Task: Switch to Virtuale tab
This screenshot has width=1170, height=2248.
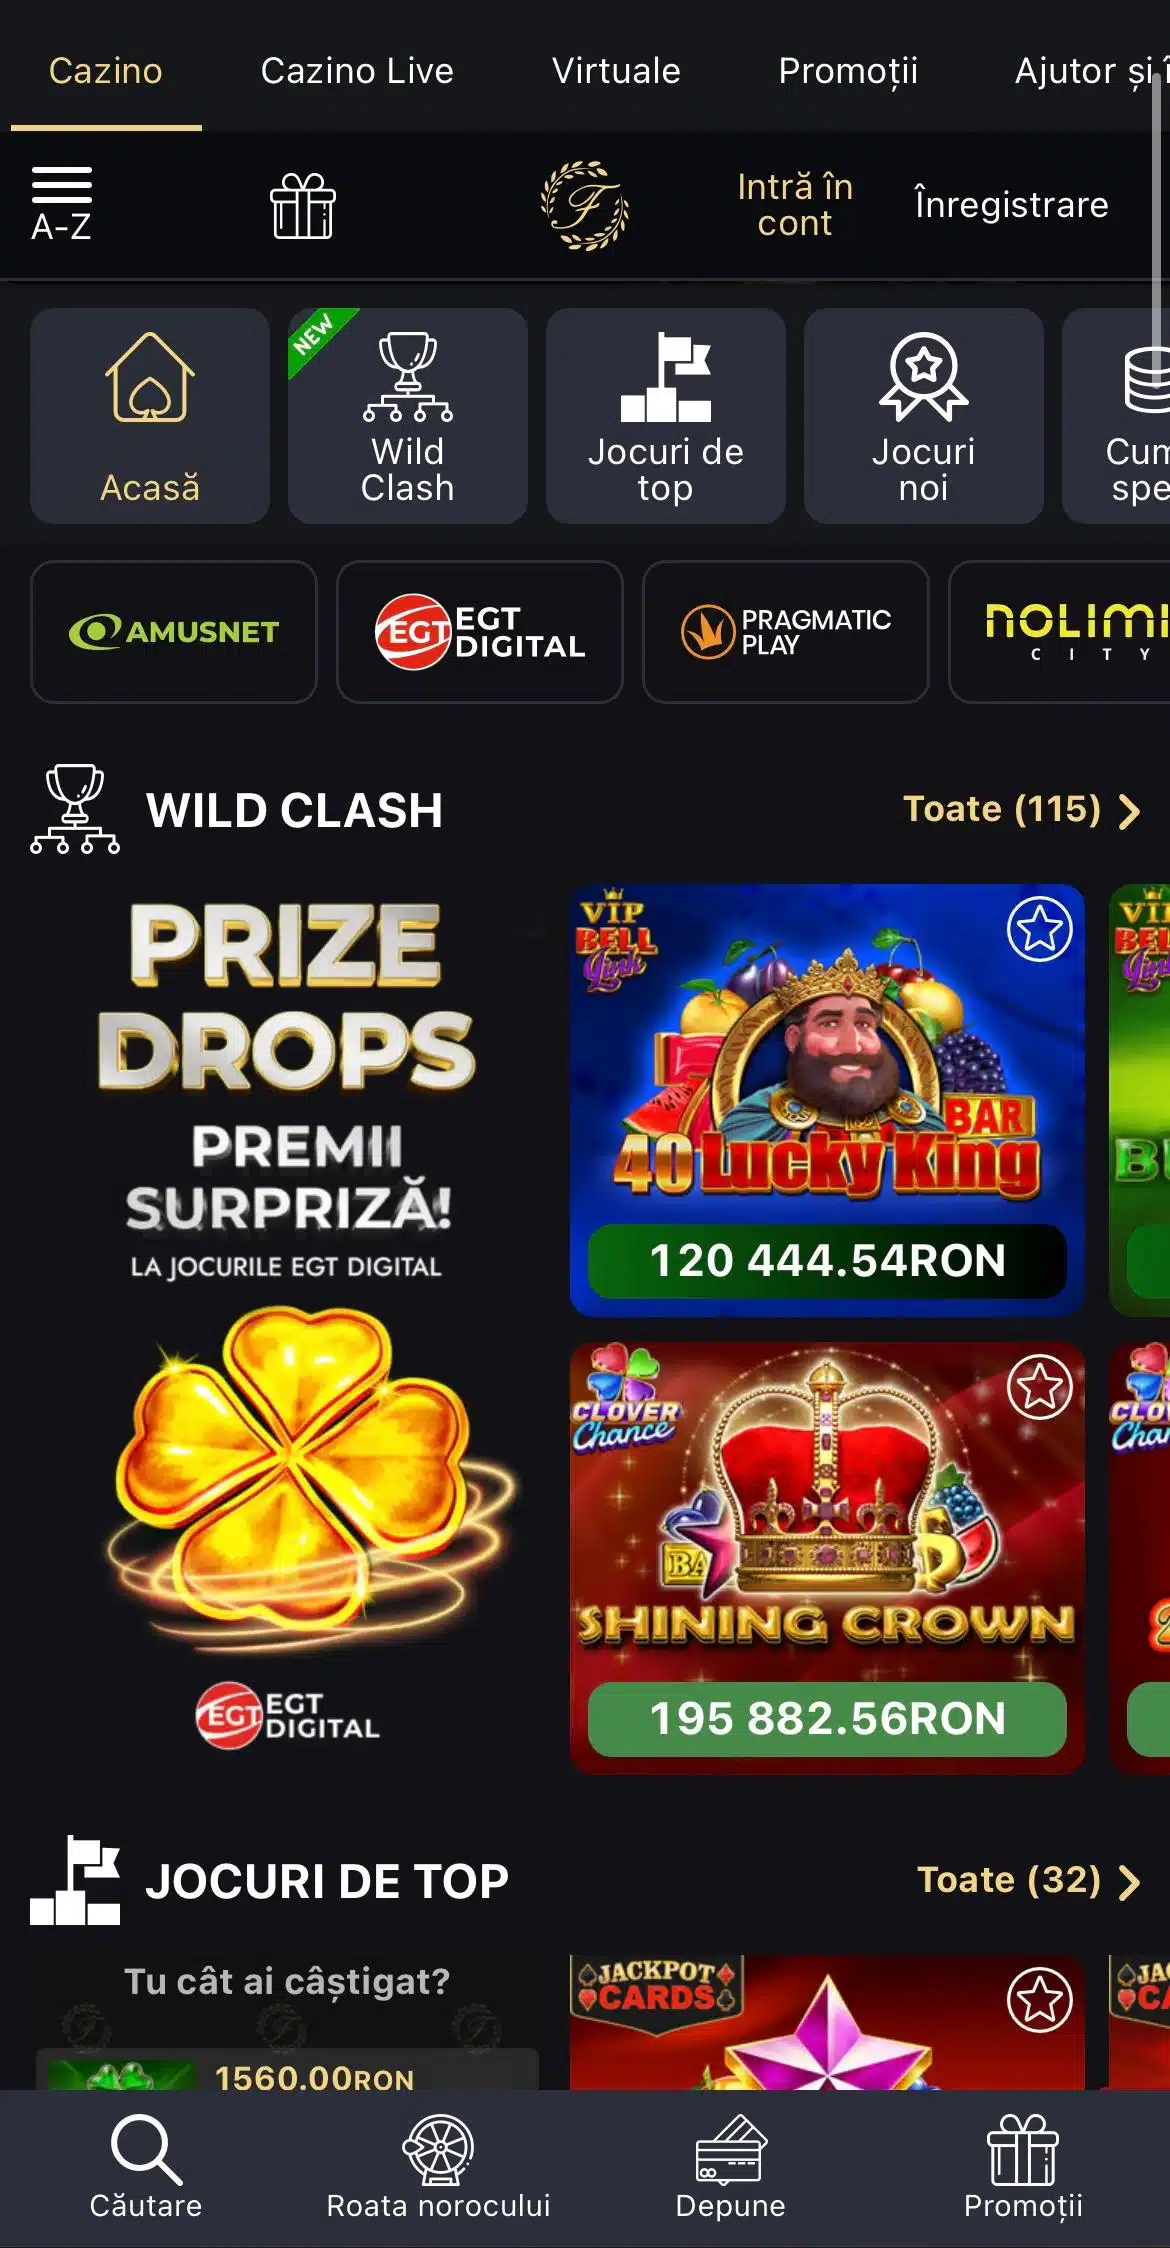Action: click(616, 71)
